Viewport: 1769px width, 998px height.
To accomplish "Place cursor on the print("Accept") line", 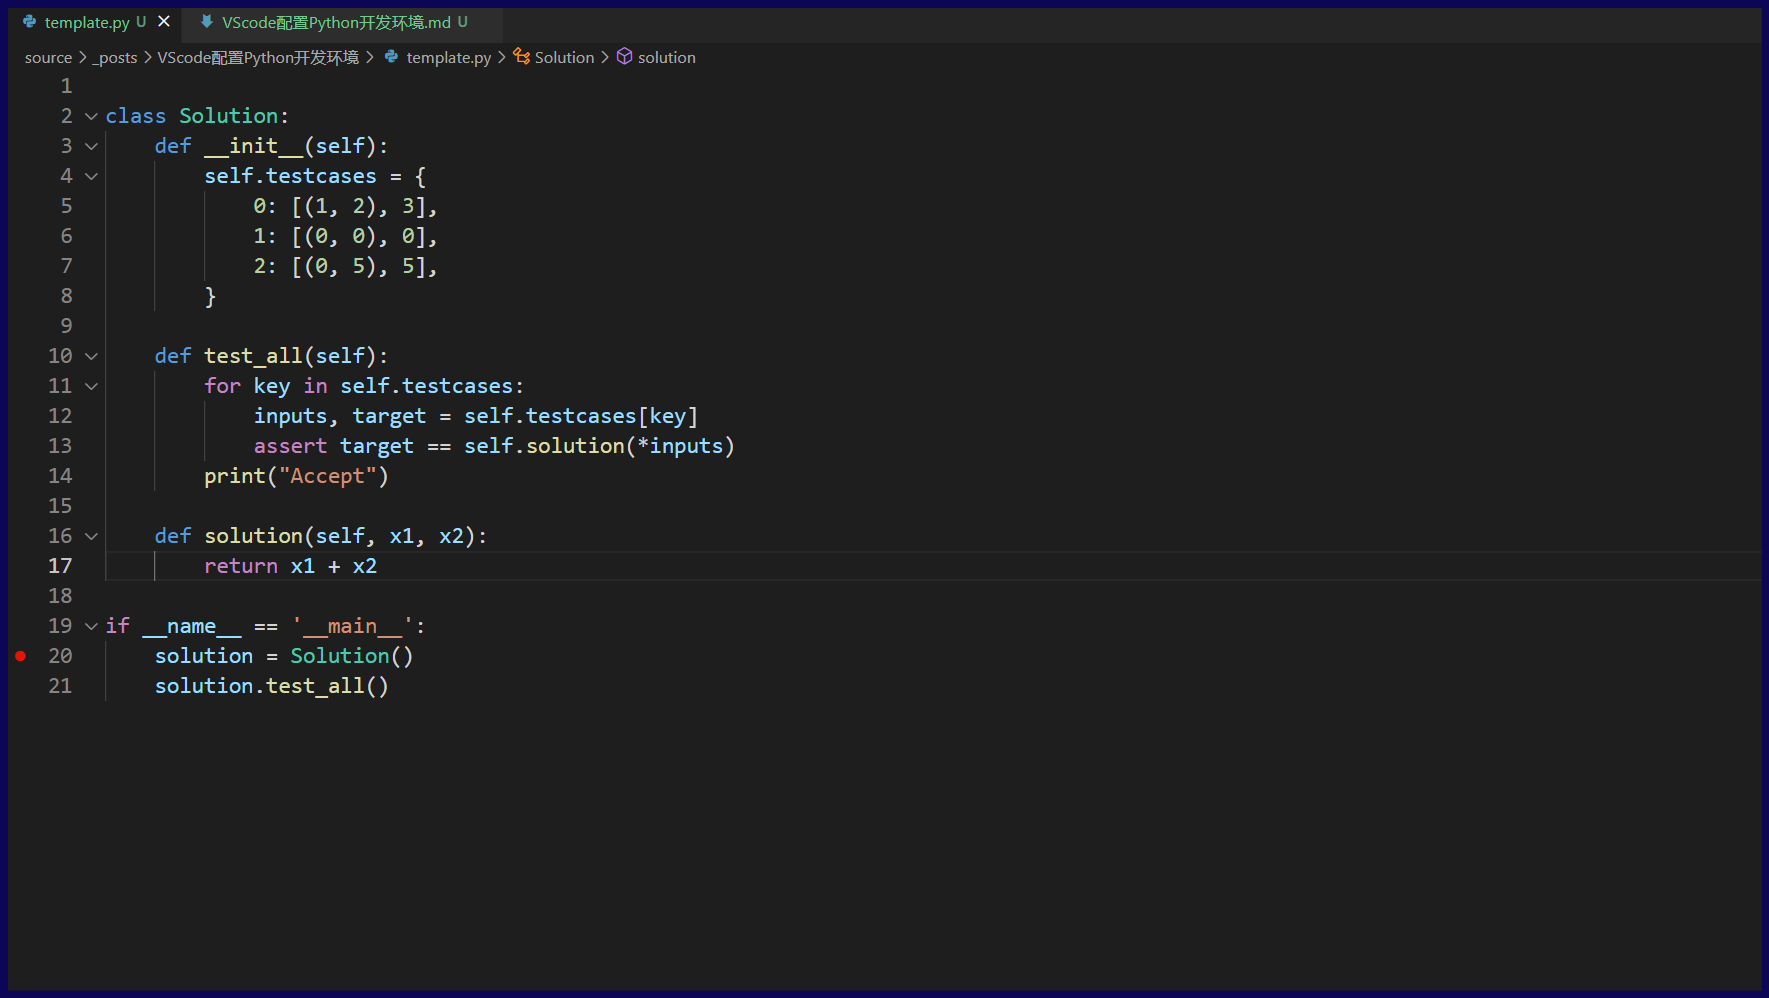I will [x=296, y=476].
